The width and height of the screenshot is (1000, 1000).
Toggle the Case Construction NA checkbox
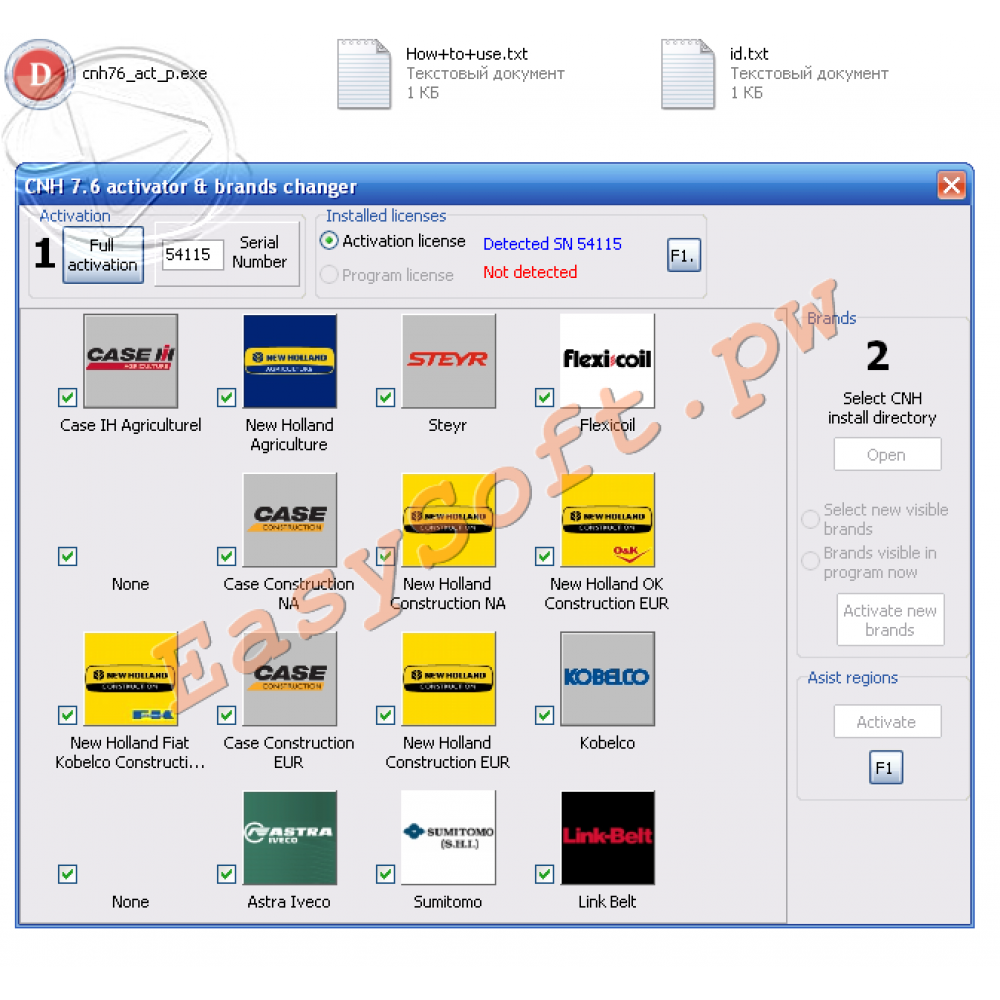tap(226, 556)
